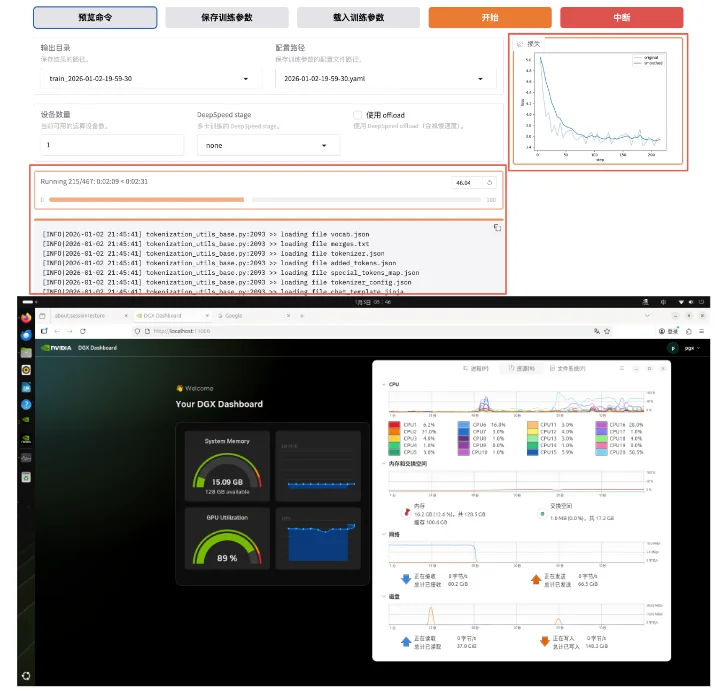
Task: Click the red 中断 abort button
Action: [620, 18]
